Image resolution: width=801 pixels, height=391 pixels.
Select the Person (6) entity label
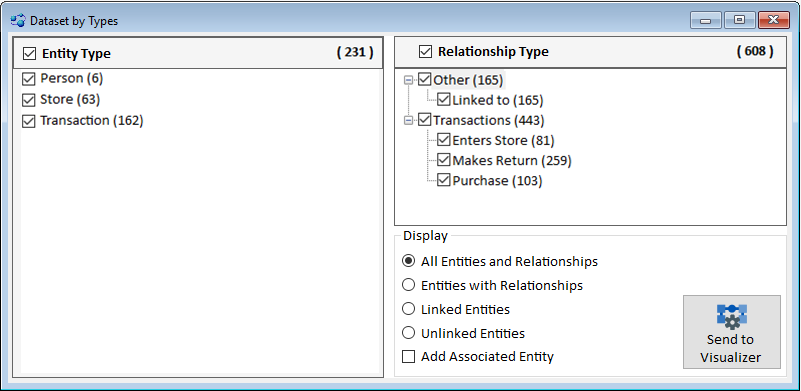72,78
